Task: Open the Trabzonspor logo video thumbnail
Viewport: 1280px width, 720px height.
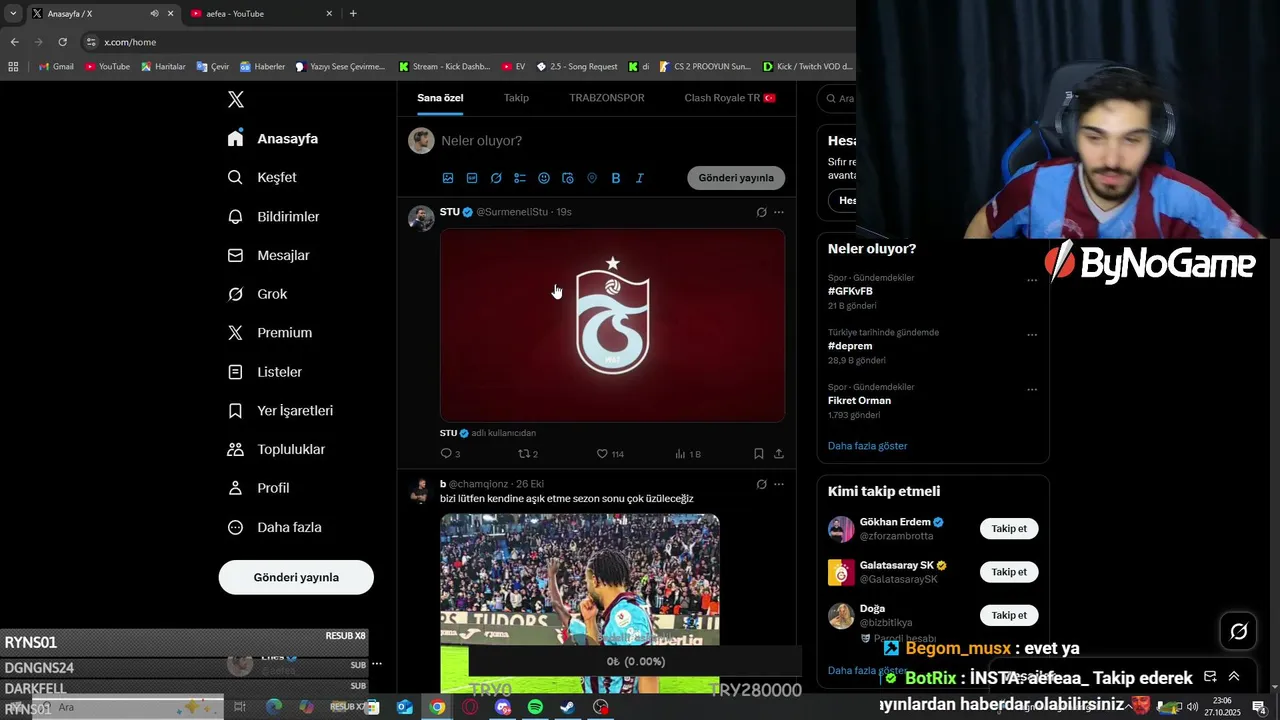Action: tap(612, 325)
